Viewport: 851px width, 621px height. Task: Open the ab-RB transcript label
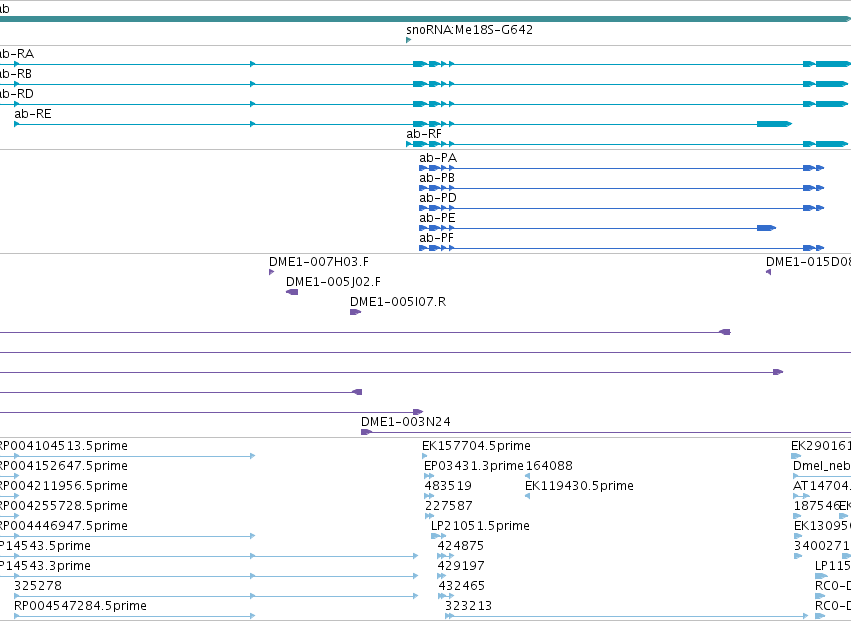pos(16,74)
